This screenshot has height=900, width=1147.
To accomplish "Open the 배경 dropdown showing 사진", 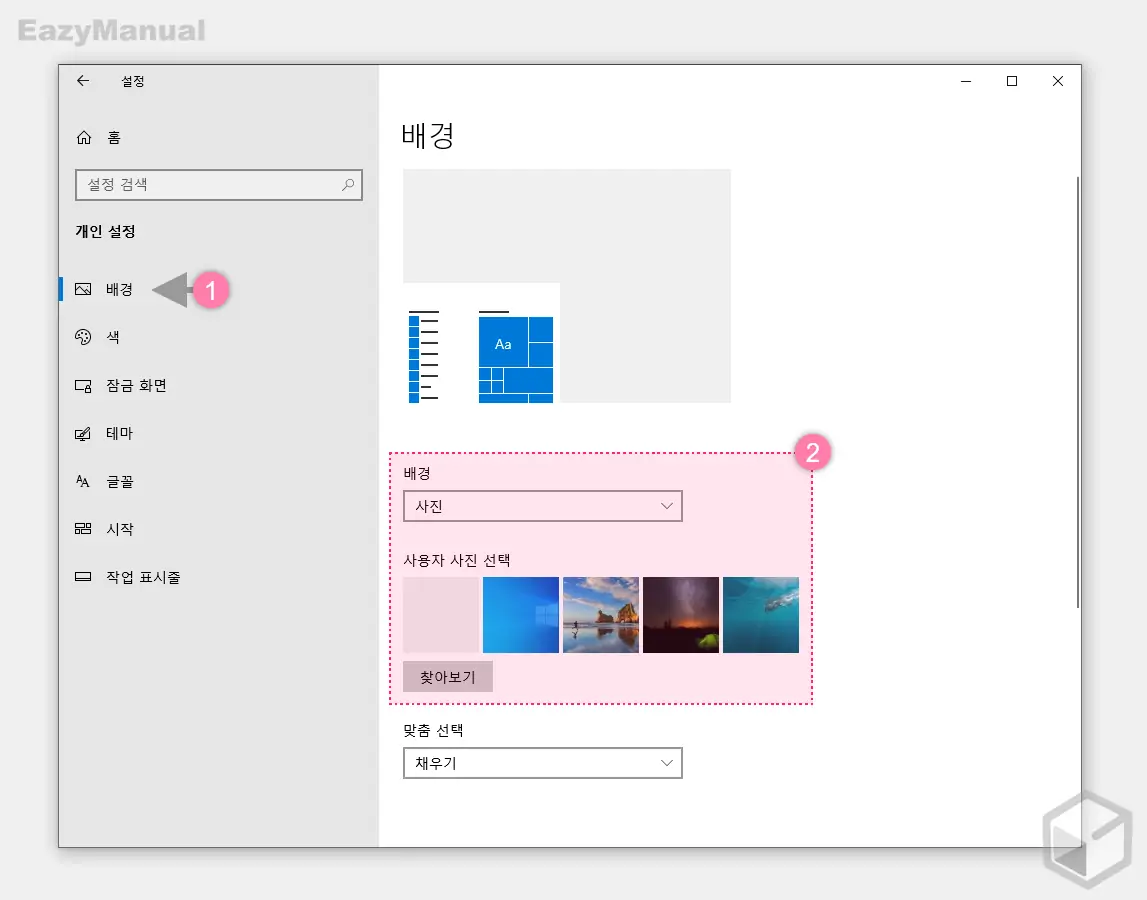I will 542,507.
